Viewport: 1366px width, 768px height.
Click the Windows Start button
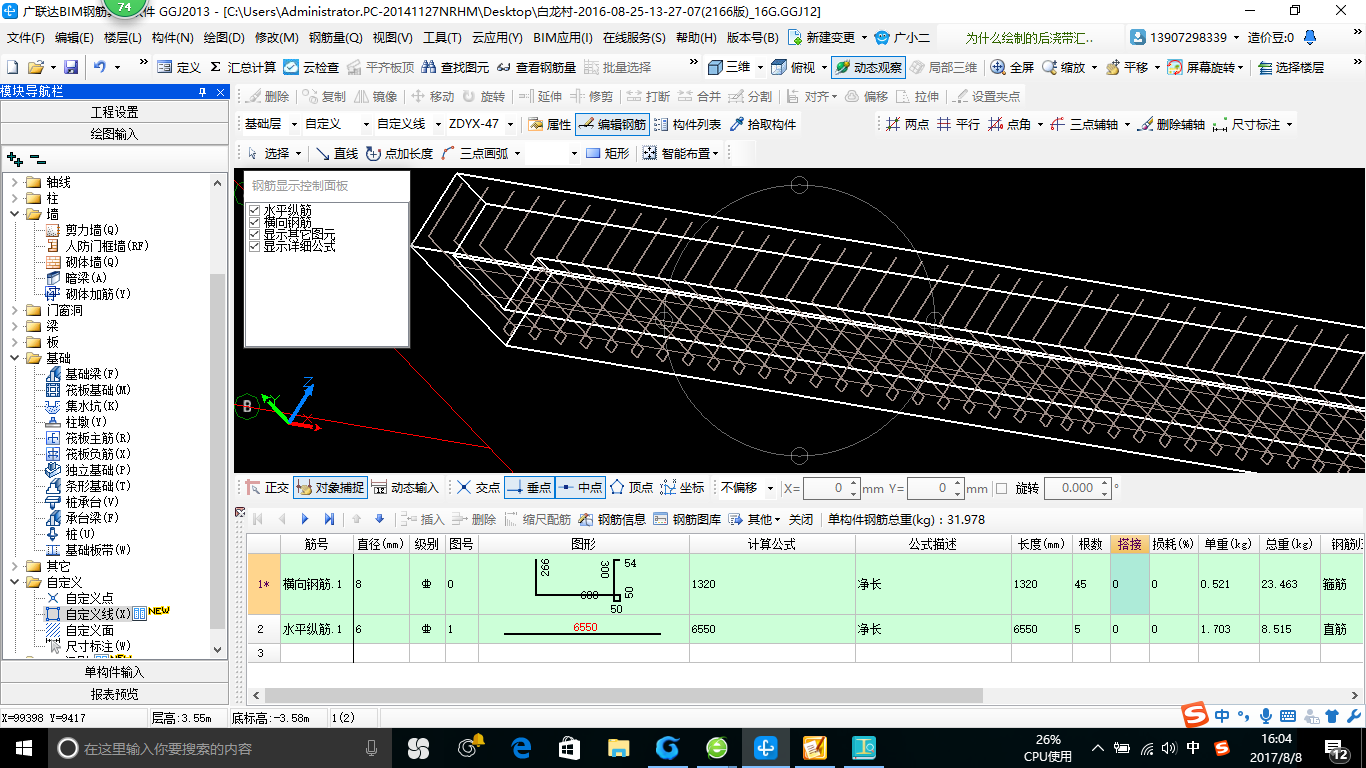[x=24, y=747]
